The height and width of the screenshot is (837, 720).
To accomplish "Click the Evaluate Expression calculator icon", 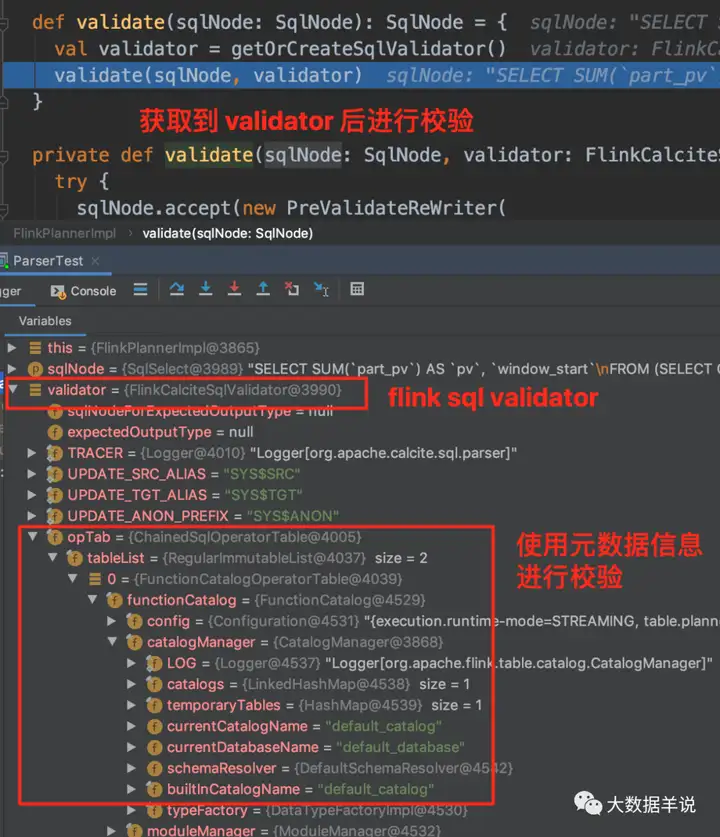I will click(357, 289).
